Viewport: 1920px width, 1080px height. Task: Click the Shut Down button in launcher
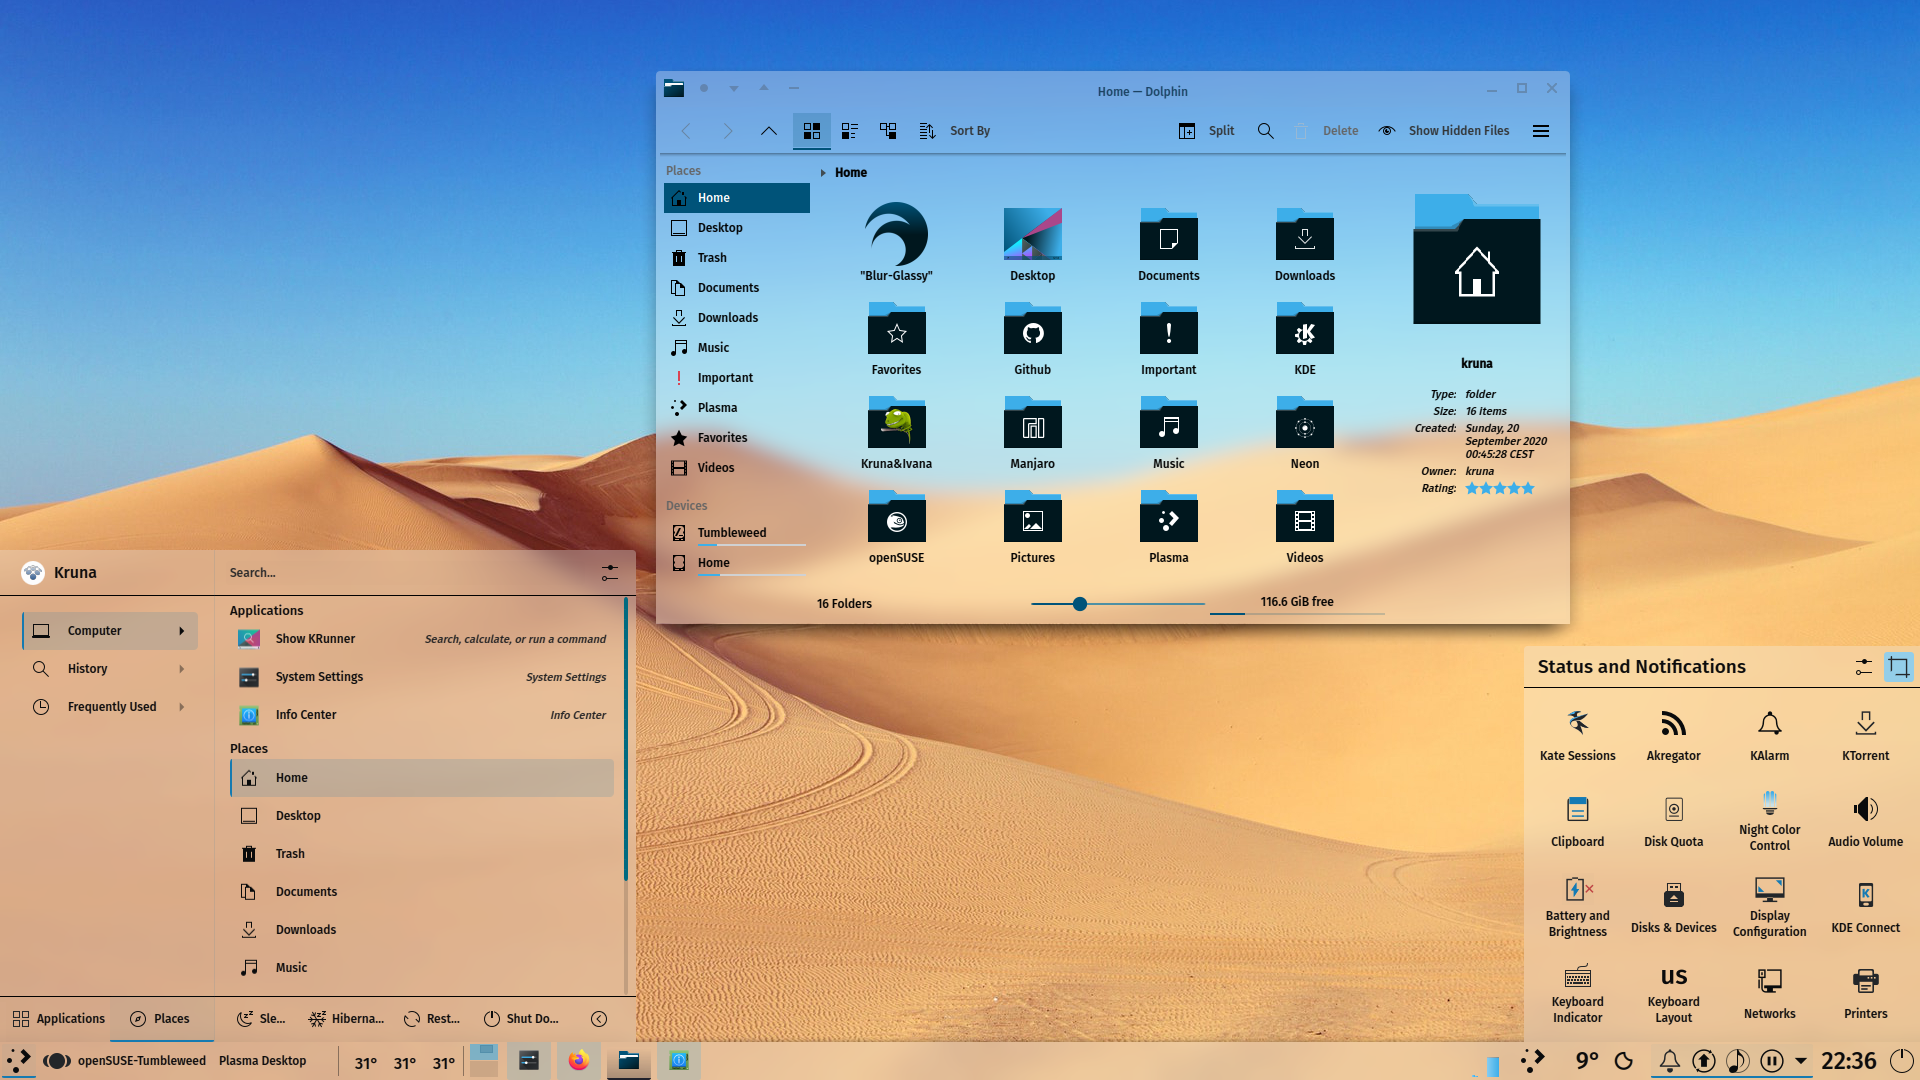coord(521,1019)
